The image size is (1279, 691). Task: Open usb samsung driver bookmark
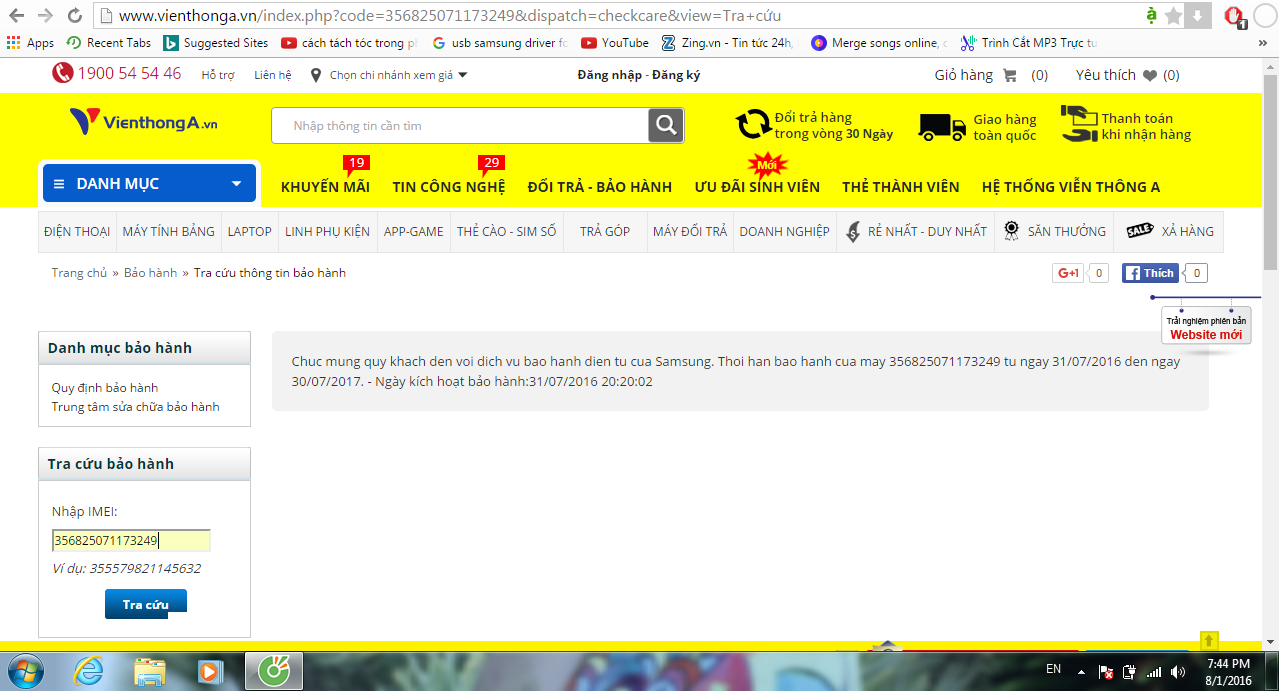pyautogui.click(x=500, y=43)
